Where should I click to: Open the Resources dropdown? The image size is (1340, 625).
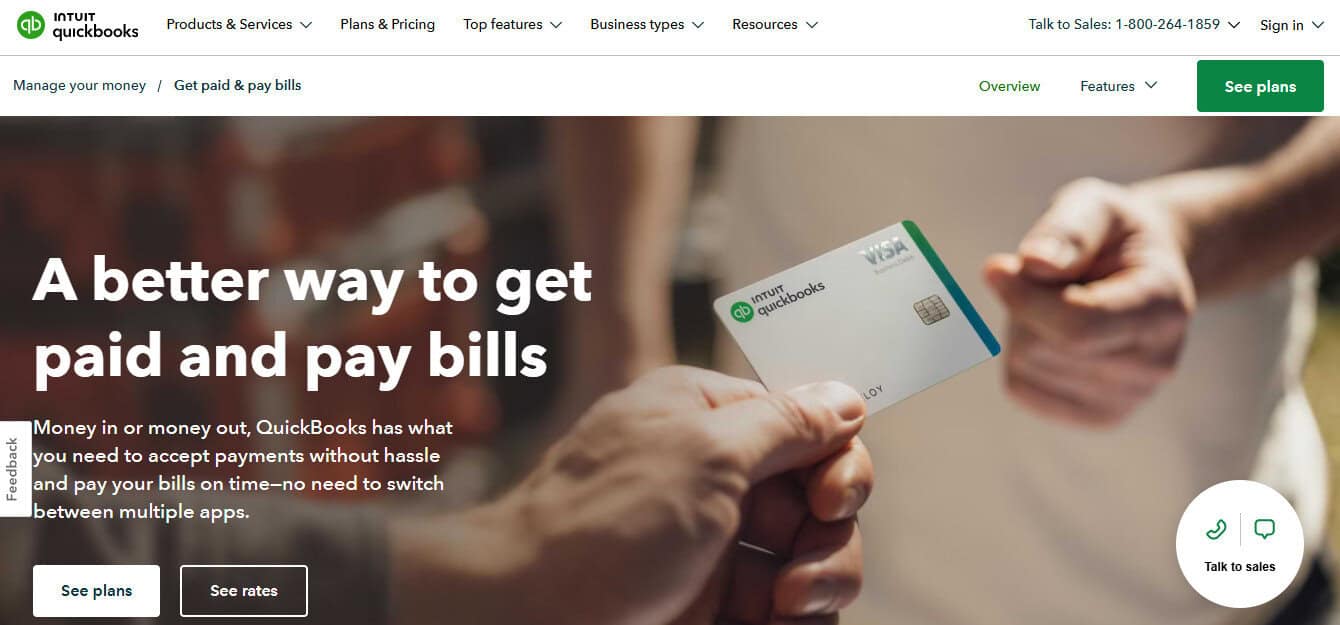click(775, 25)
